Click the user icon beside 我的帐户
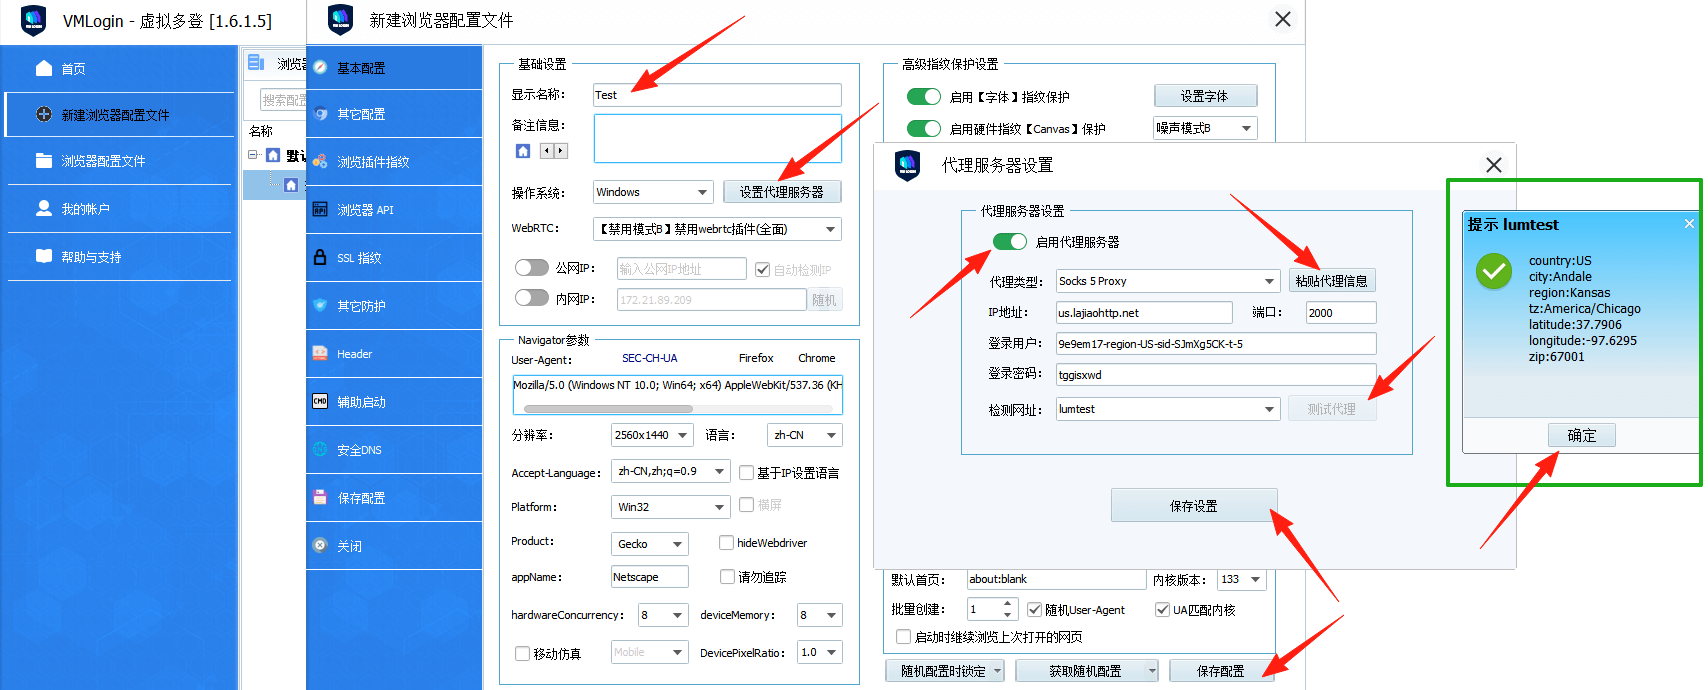1708x690 pixels. point(44,208)
